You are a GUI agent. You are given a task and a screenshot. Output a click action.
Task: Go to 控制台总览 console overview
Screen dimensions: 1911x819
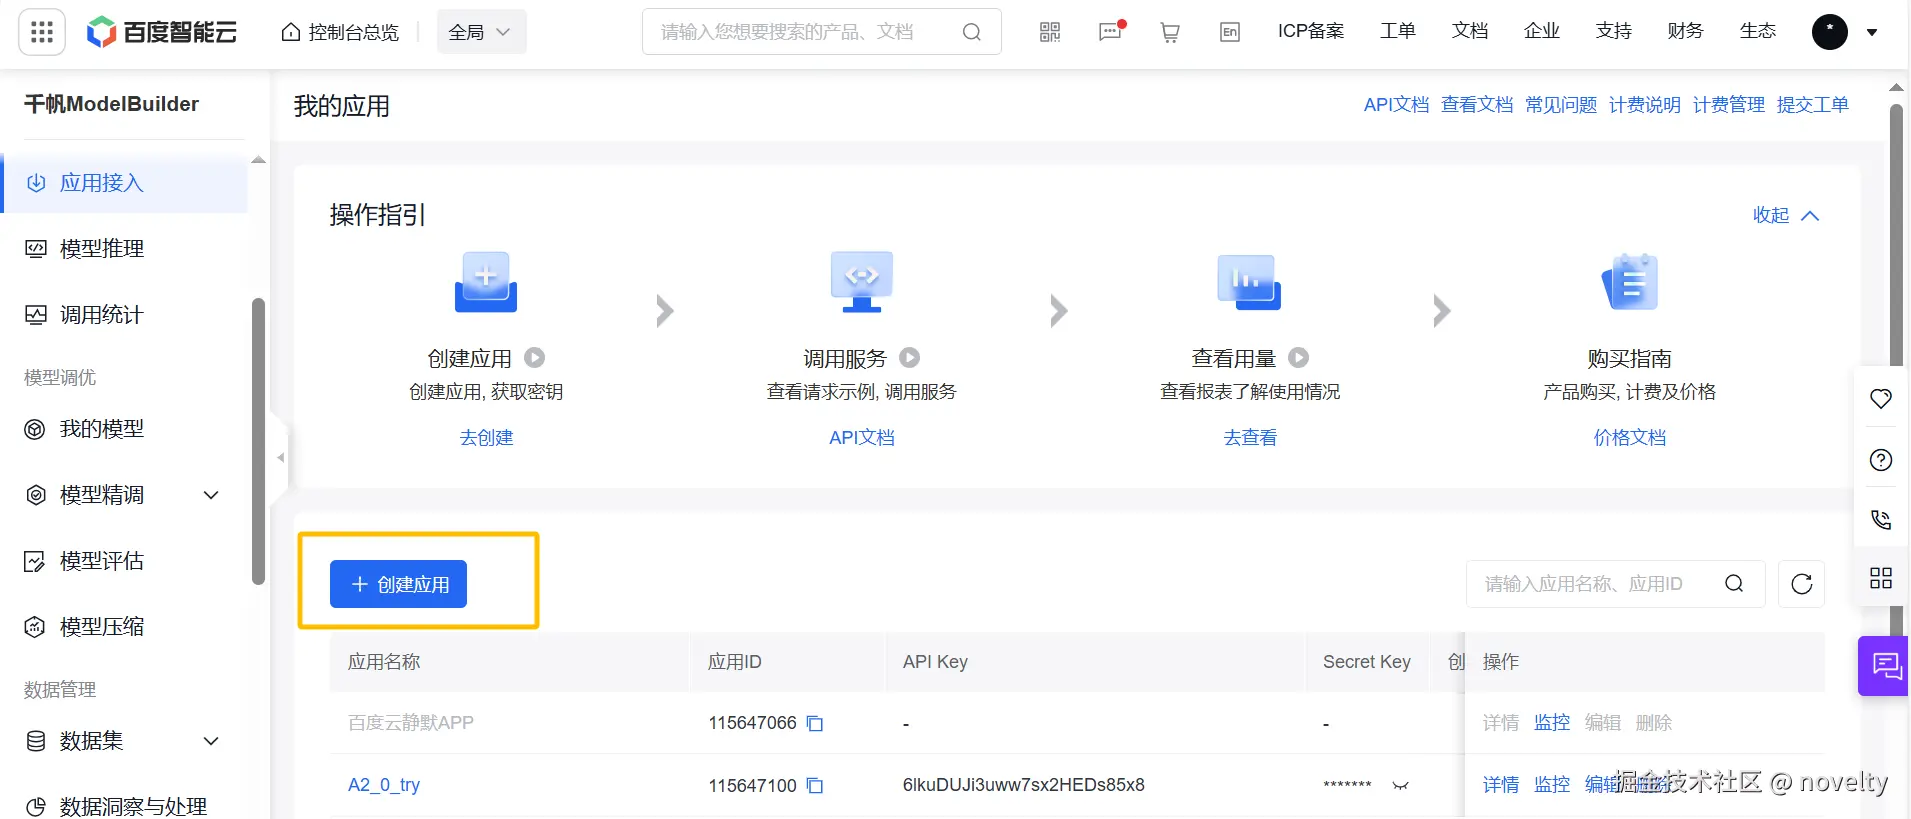(x=340, y=32)
